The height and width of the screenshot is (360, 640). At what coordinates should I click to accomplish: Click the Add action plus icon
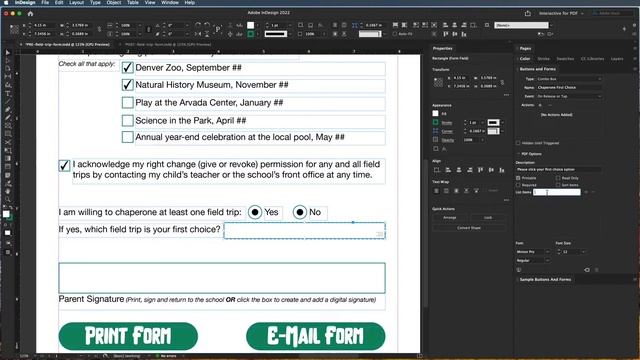[540, 105]
